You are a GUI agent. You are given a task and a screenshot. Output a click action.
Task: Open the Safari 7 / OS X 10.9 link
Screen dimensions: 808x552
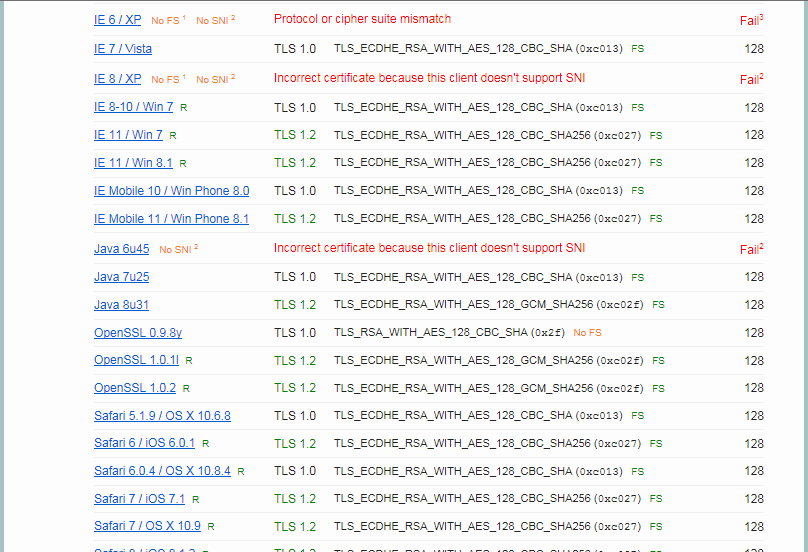(147, 526)
